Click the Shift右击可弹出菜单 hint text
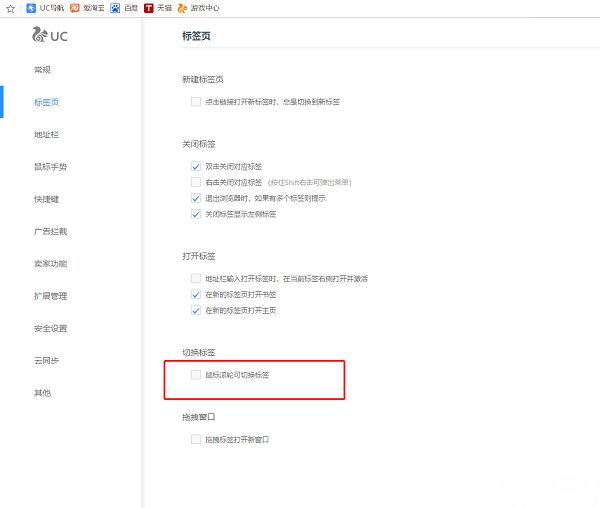Image resolution: width=600 pixels, height=508 pixels. (309, 182)
